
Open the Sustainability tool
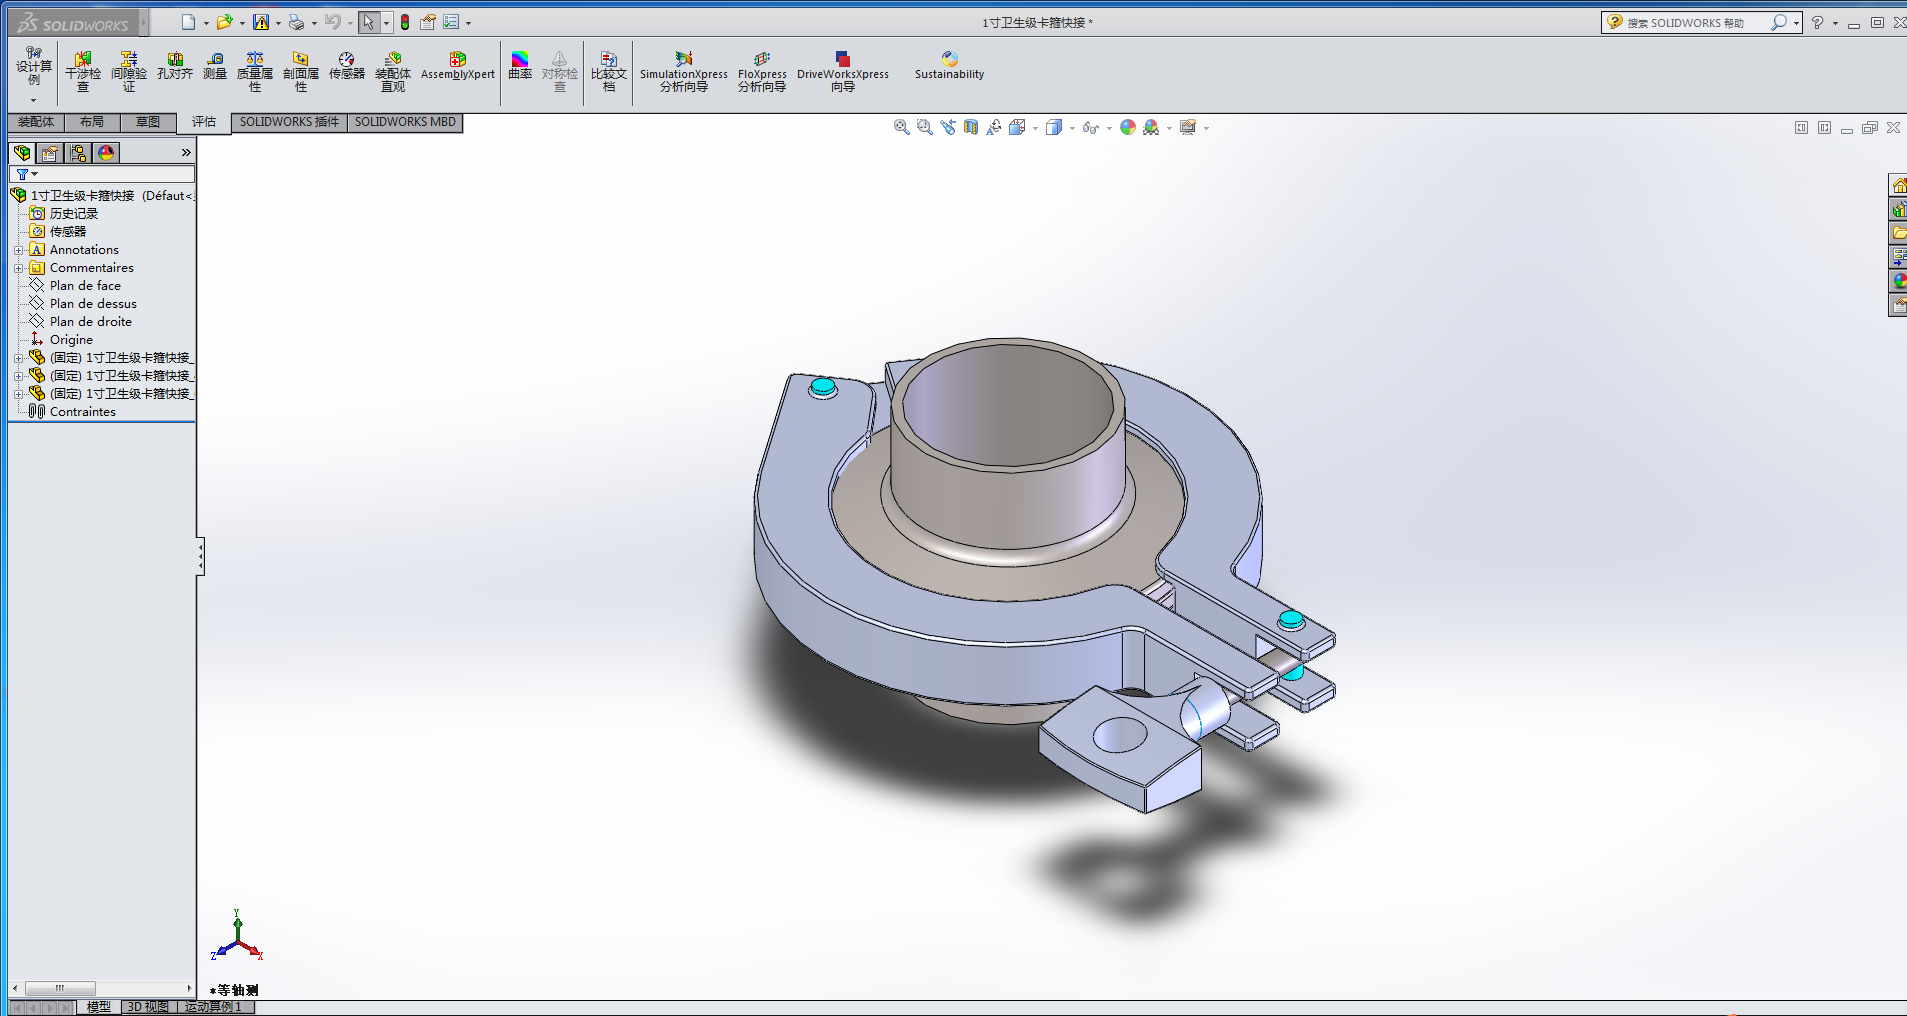[x=949, y=66]
